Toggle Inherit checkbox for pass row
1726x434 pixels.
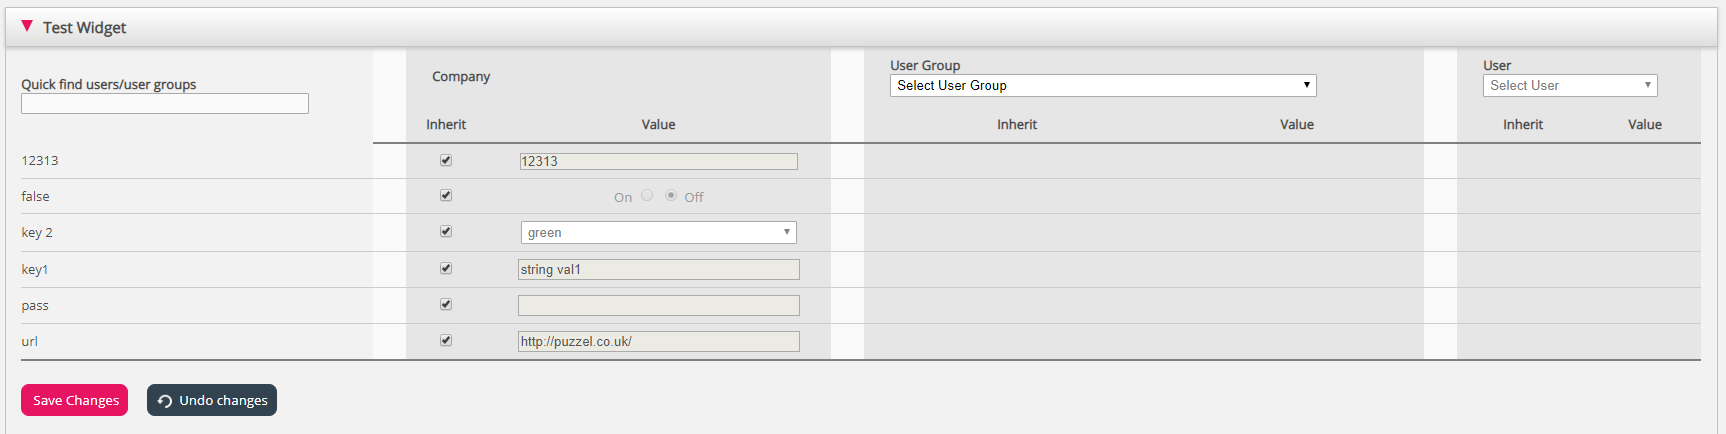tap(446, 304)
